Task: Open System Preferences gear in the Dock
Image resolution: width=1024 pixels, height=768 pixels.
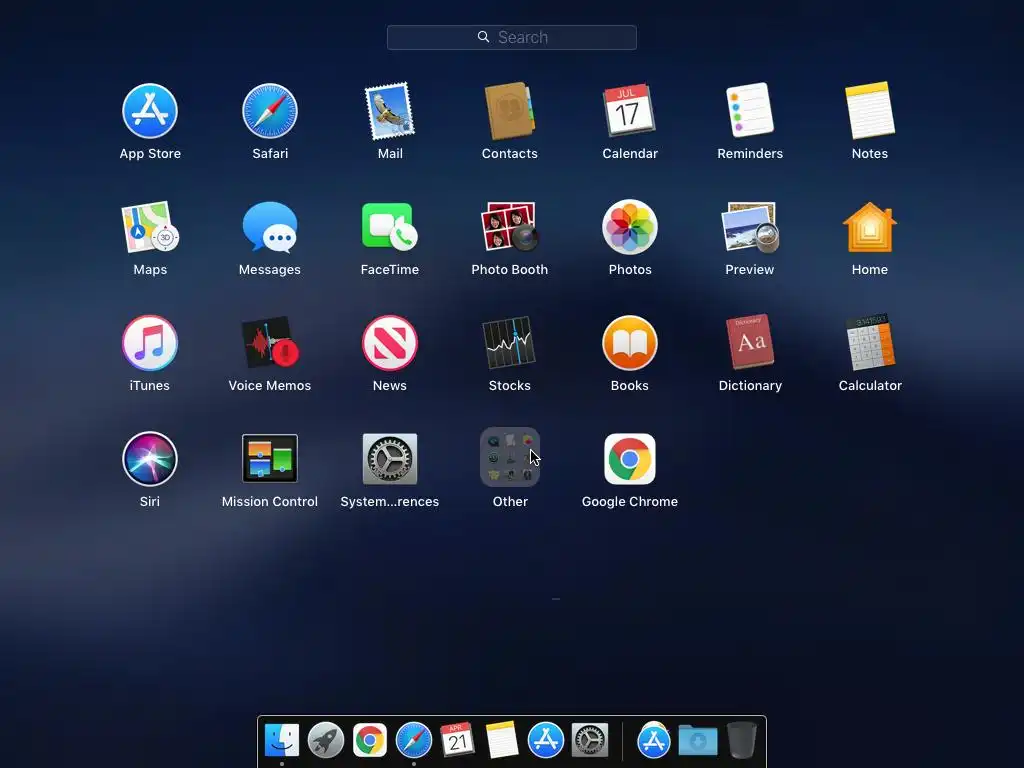Action: pos(590,741)
